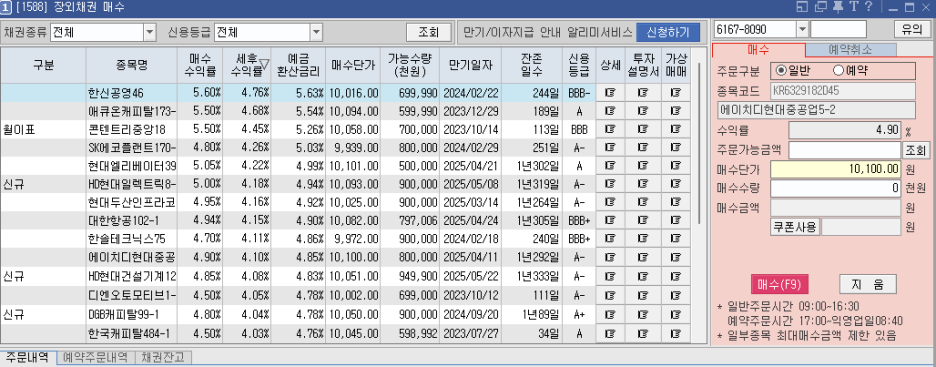Switch to the 매수 tab
Image resolution: width=936 pixels, height=367 pixels.
point(758,50)
